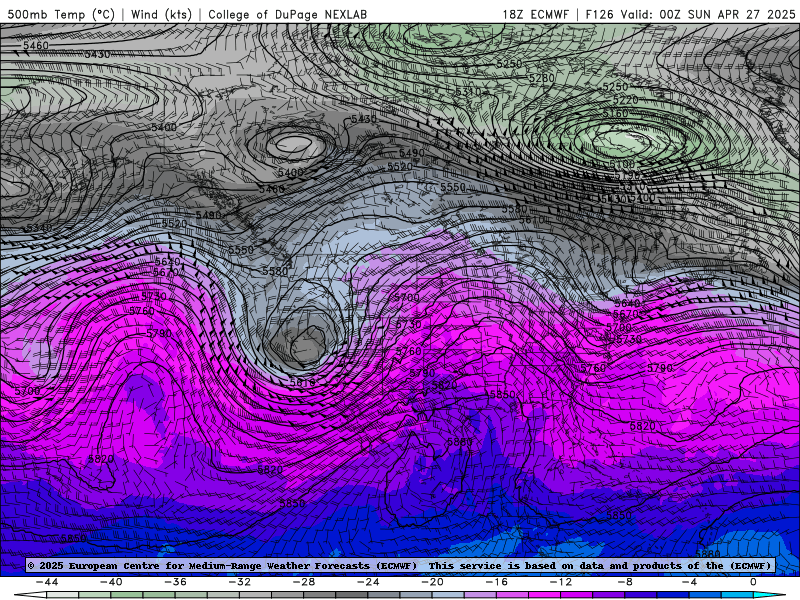
Task: Click the "18Z ECMWF" model run label
Action: click(535, 14)
